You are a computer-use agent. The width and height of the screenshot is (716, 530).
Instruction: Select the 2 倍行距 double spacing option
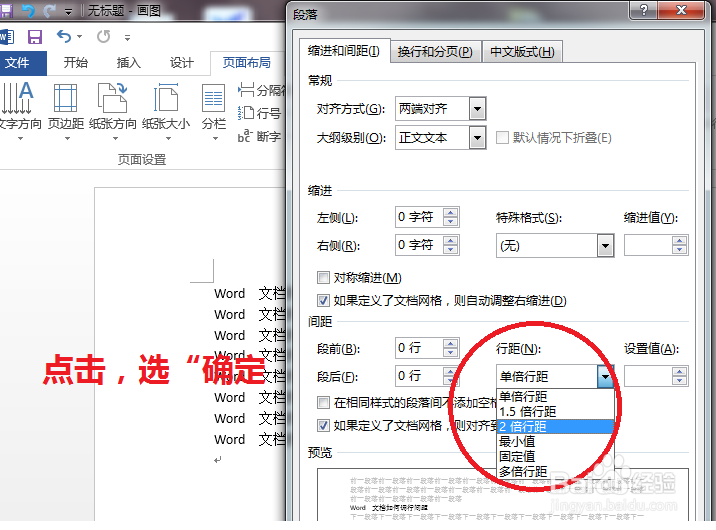[555, 426]
